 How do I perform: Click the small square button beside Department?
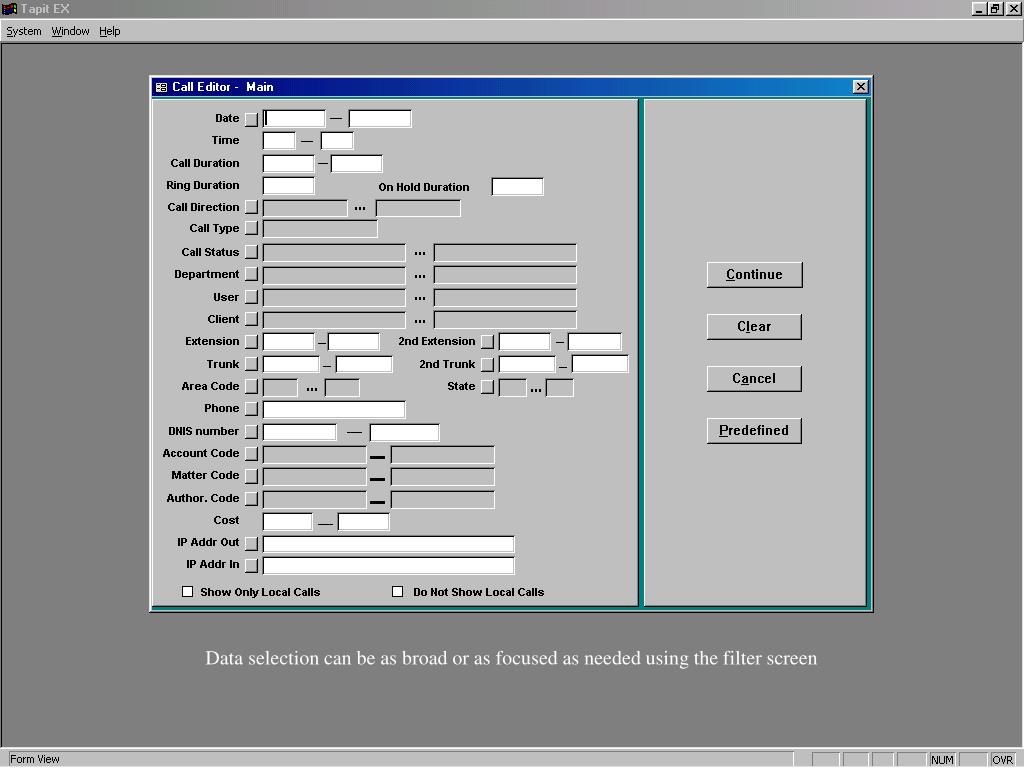(251, 275)
